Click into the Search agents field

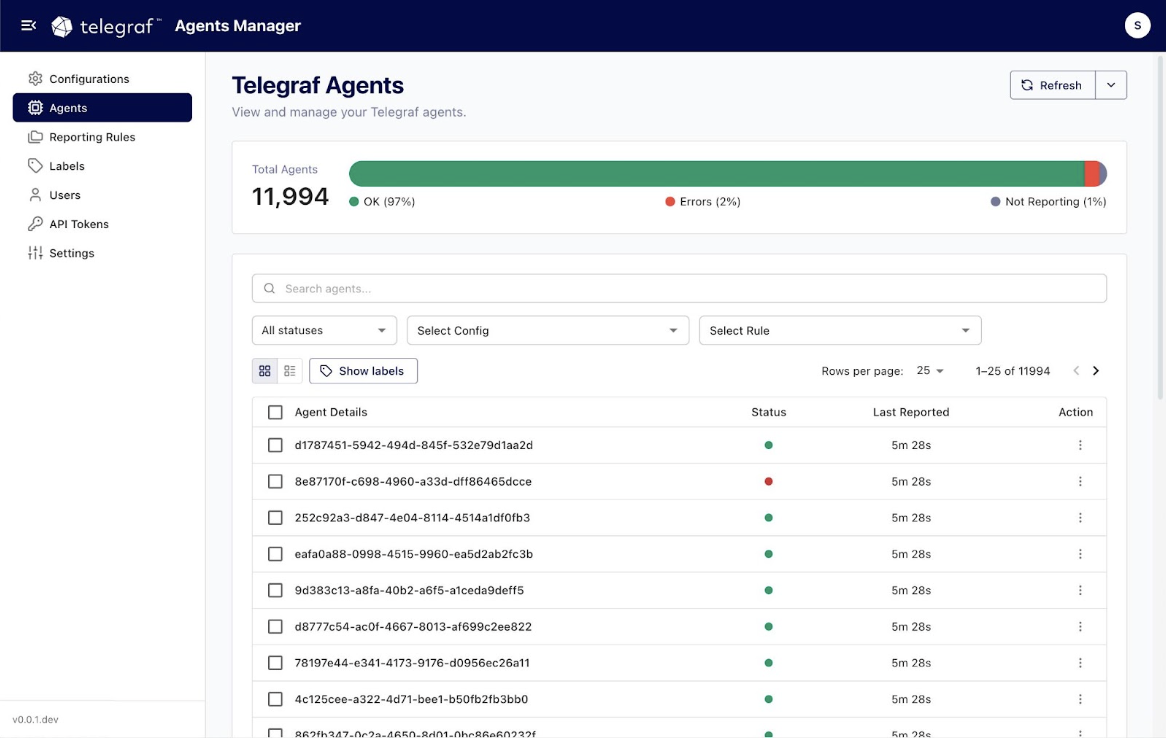pos(679,288)
